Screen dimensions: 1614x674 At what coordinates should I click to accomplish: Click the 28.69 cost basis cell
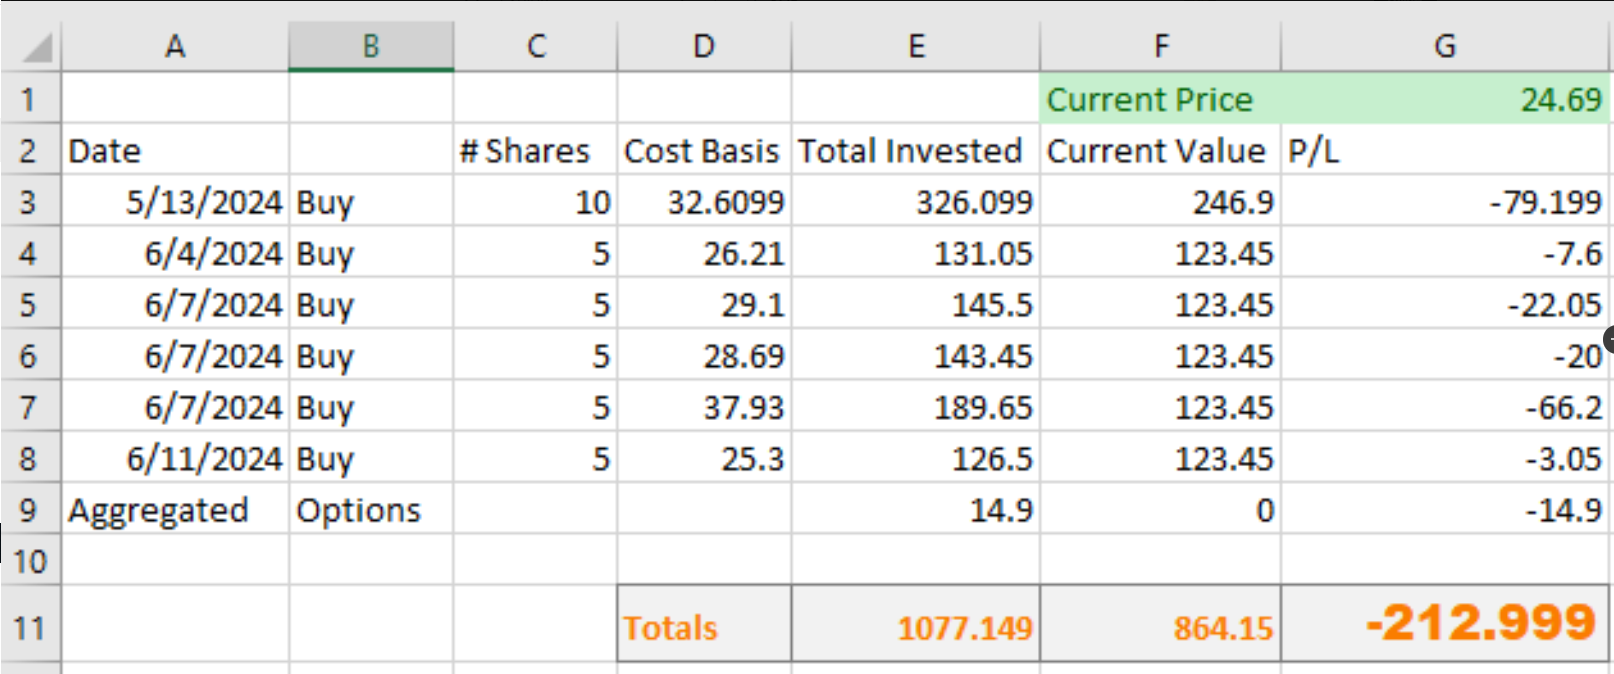[x=704, y=356]
